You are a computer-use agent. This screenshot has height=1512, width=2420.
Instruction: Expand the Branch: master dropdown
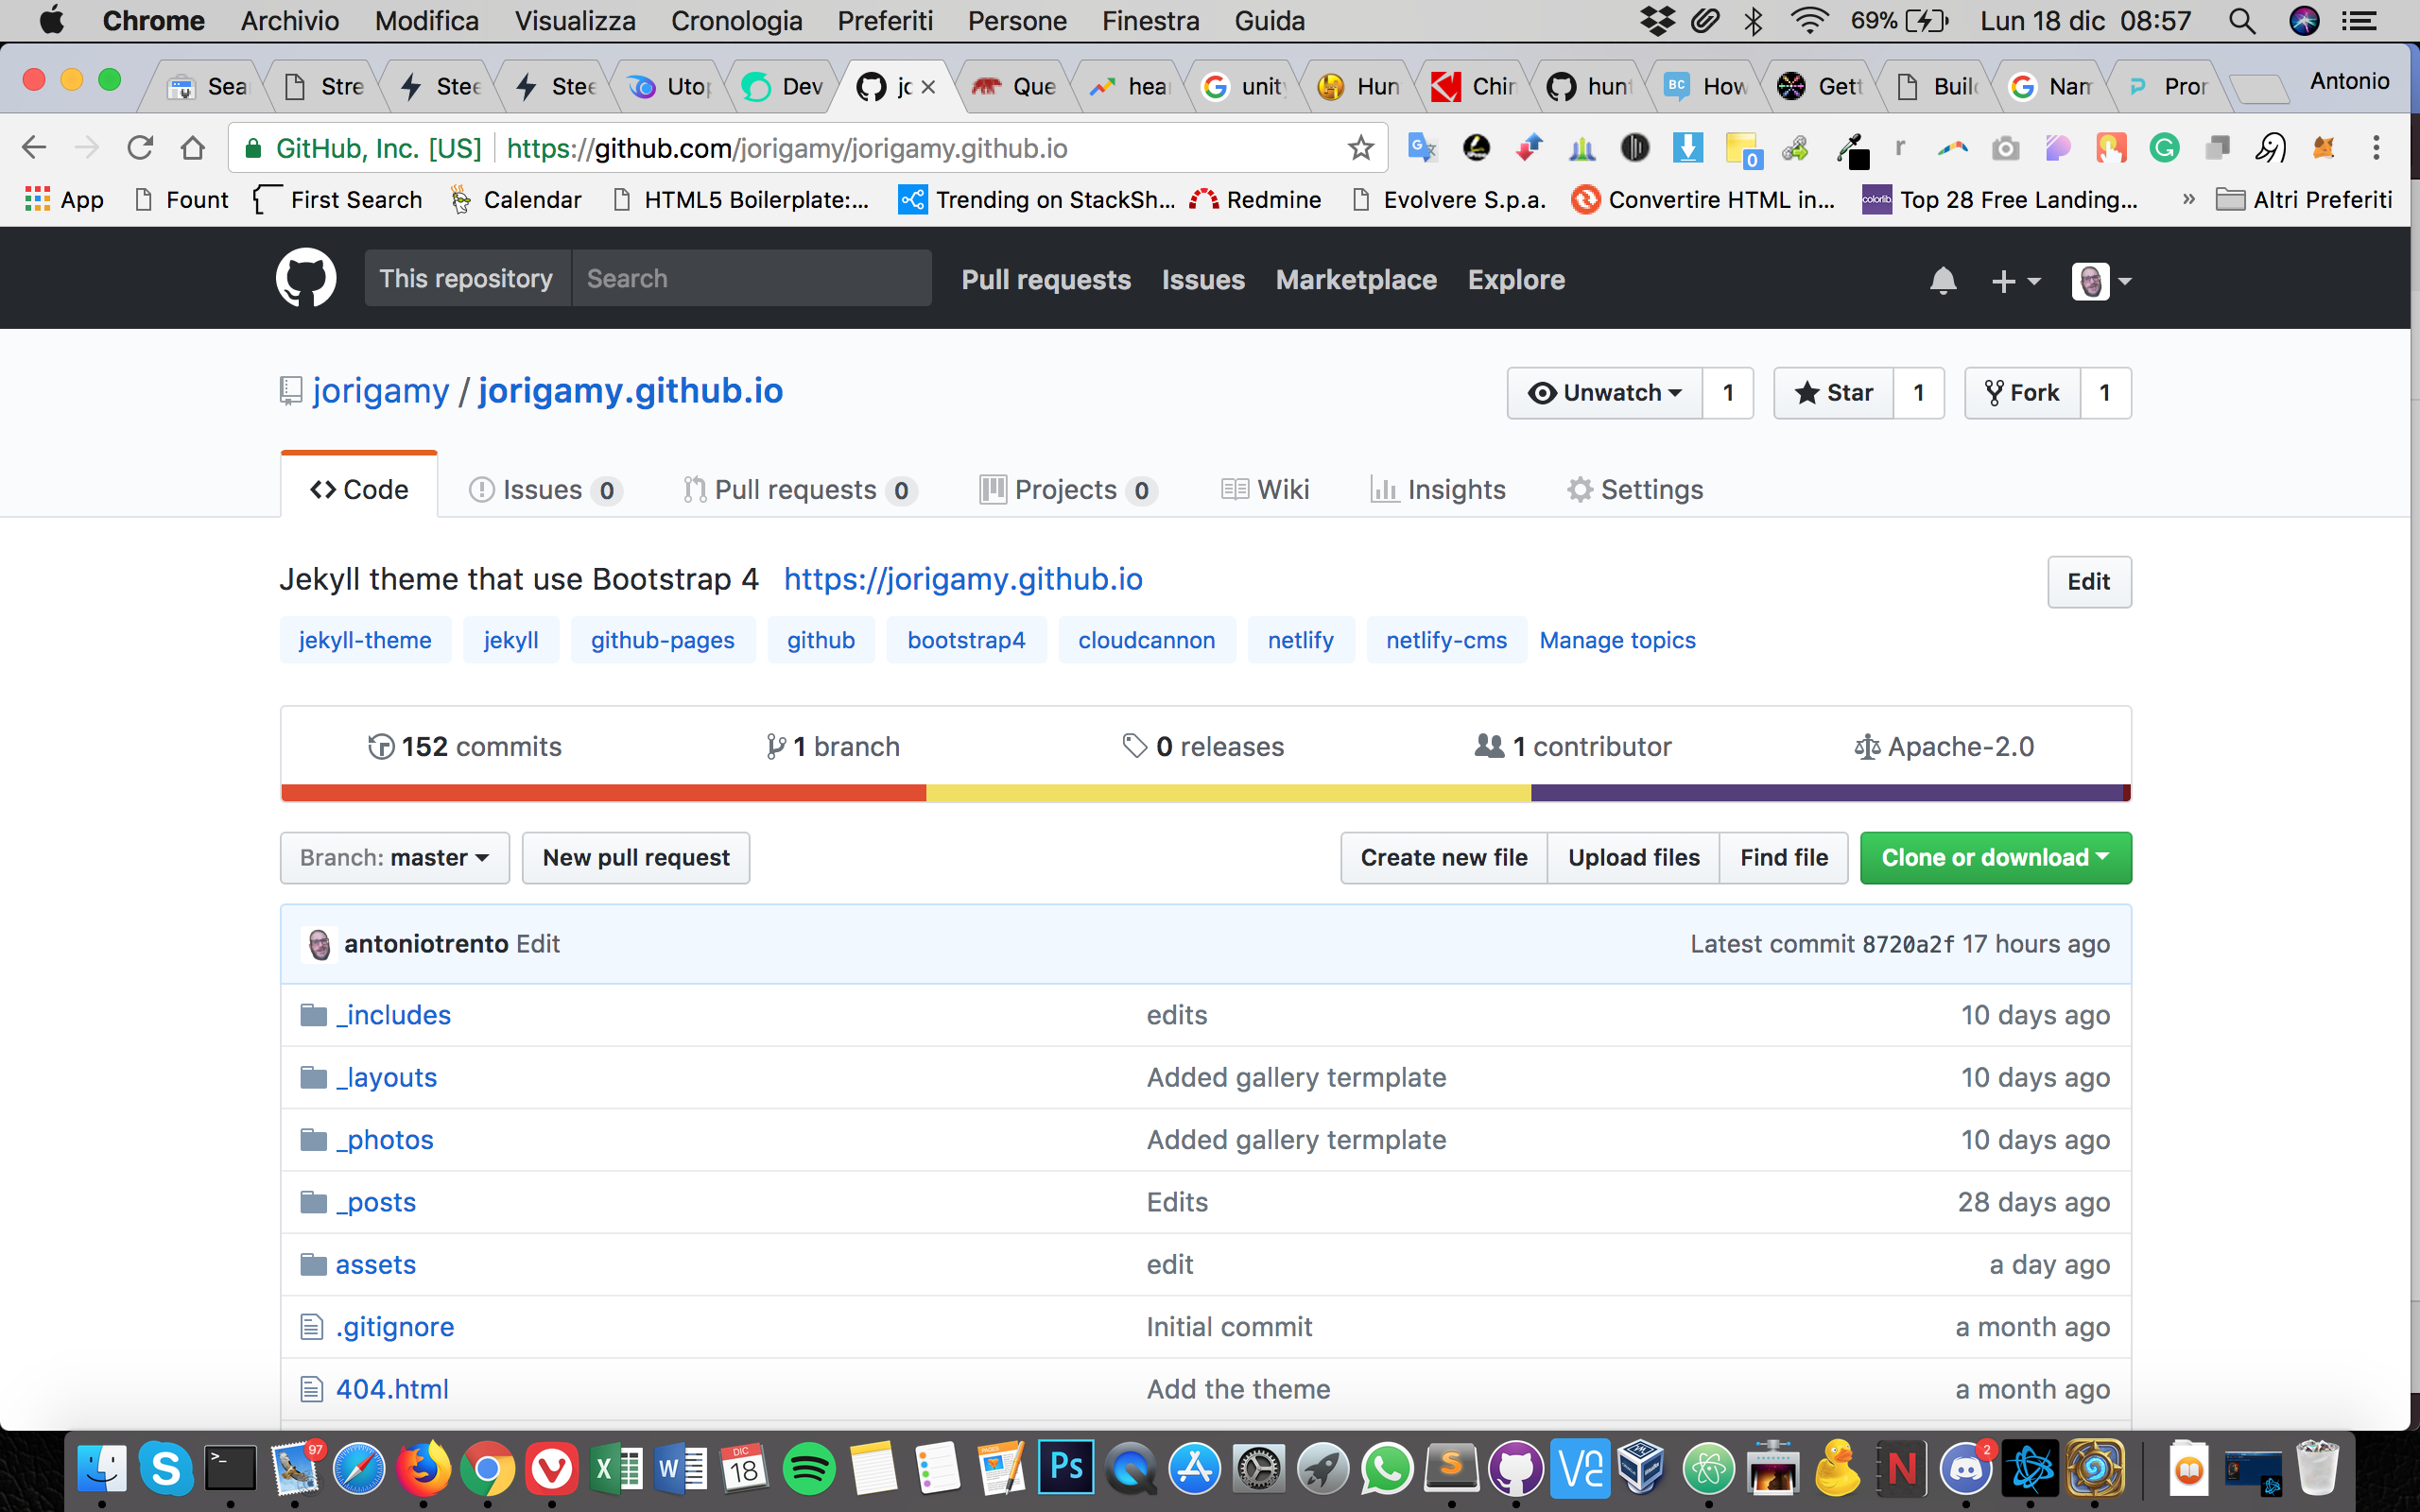click(x=394, y=858)
